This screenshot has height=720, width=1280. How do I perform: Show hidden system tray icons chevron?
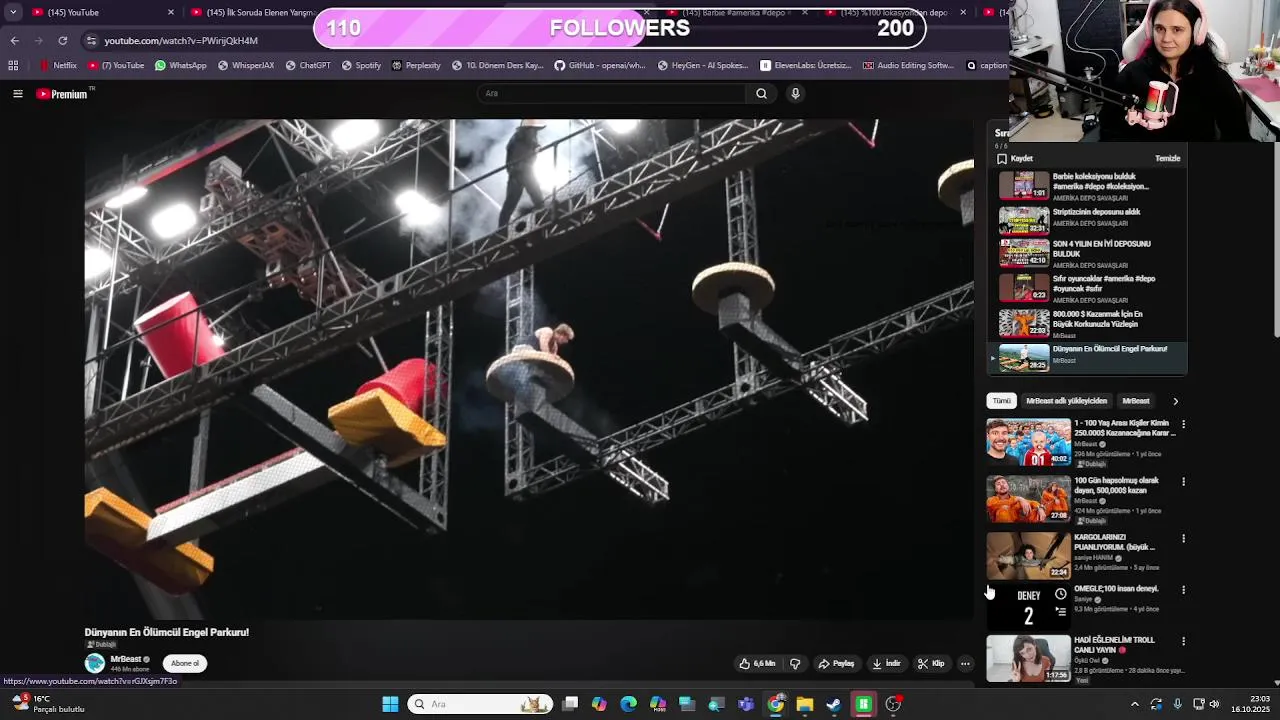[1134, 704]
